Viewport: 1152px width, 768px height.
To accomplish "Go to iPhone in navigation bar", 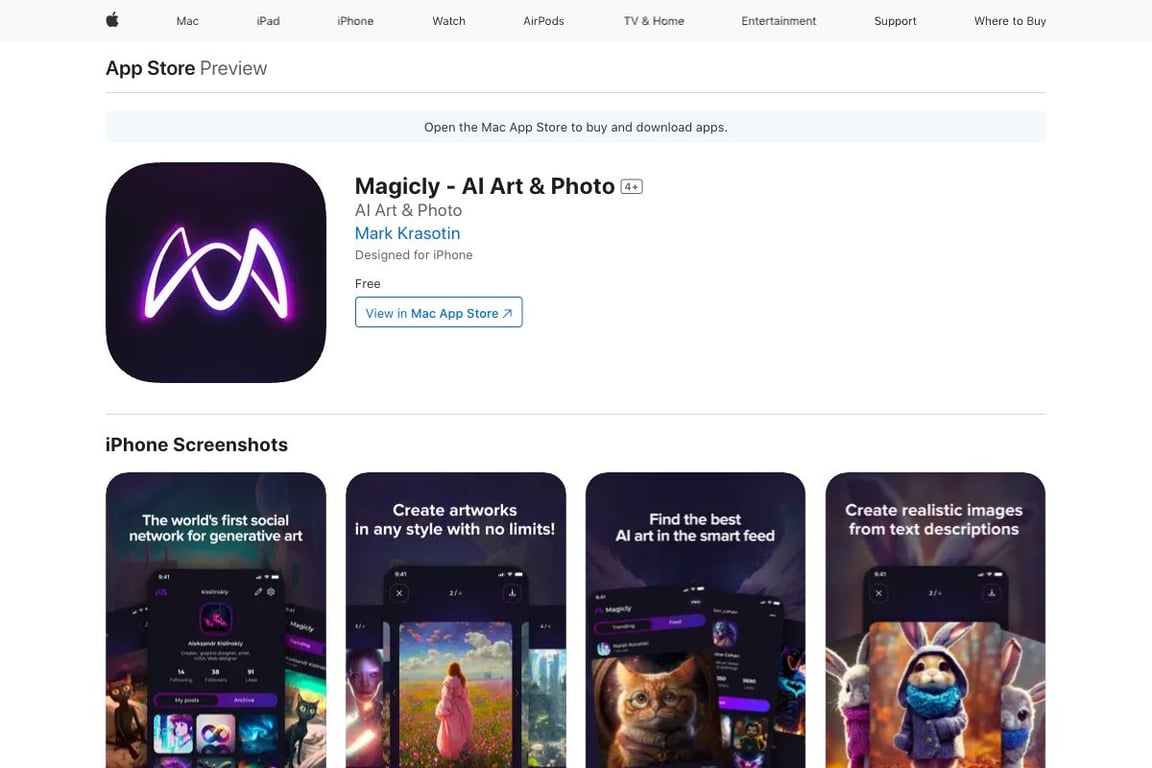I will point(356,21).
